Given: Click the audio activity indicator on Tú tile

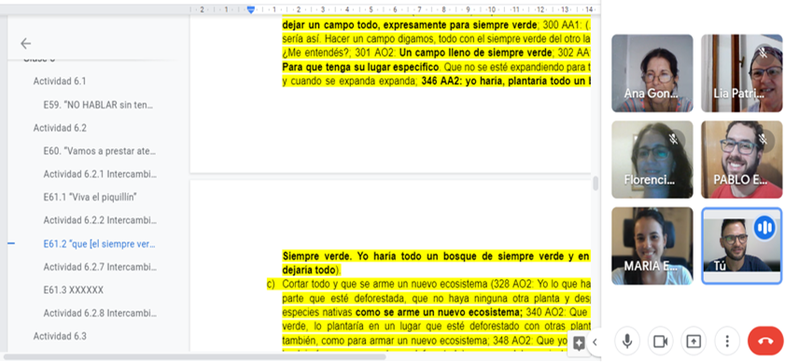Looking at the screenshot, I should tap(764, 227).
